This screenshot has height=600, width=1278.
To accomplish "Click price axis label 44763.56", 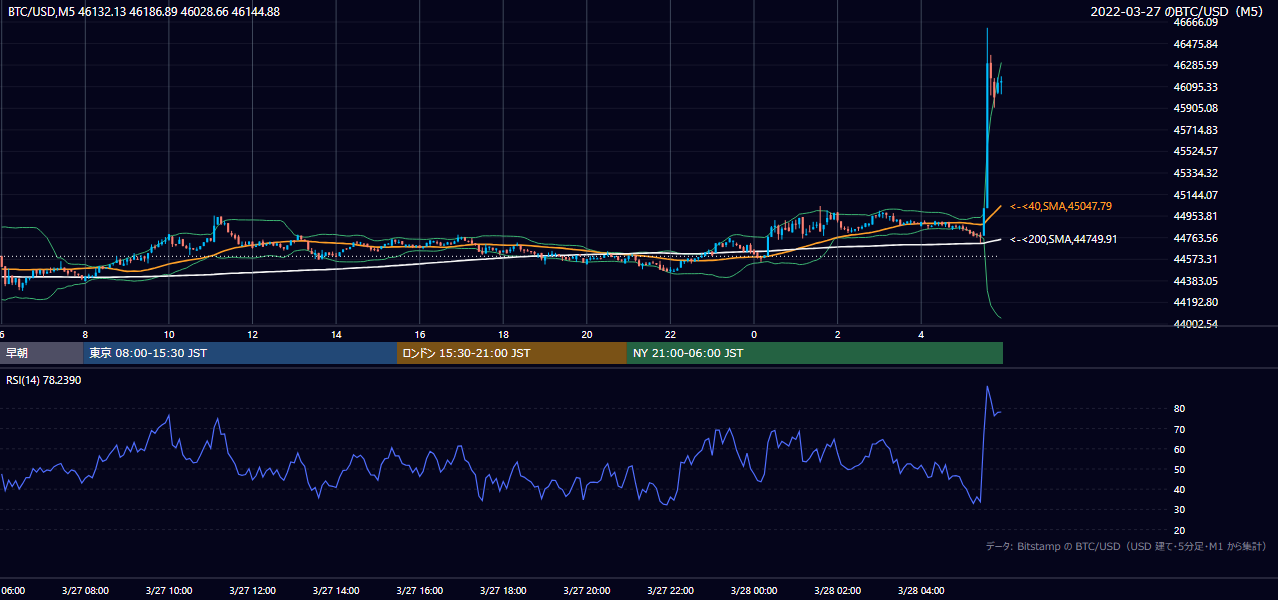I will 1196,238.
